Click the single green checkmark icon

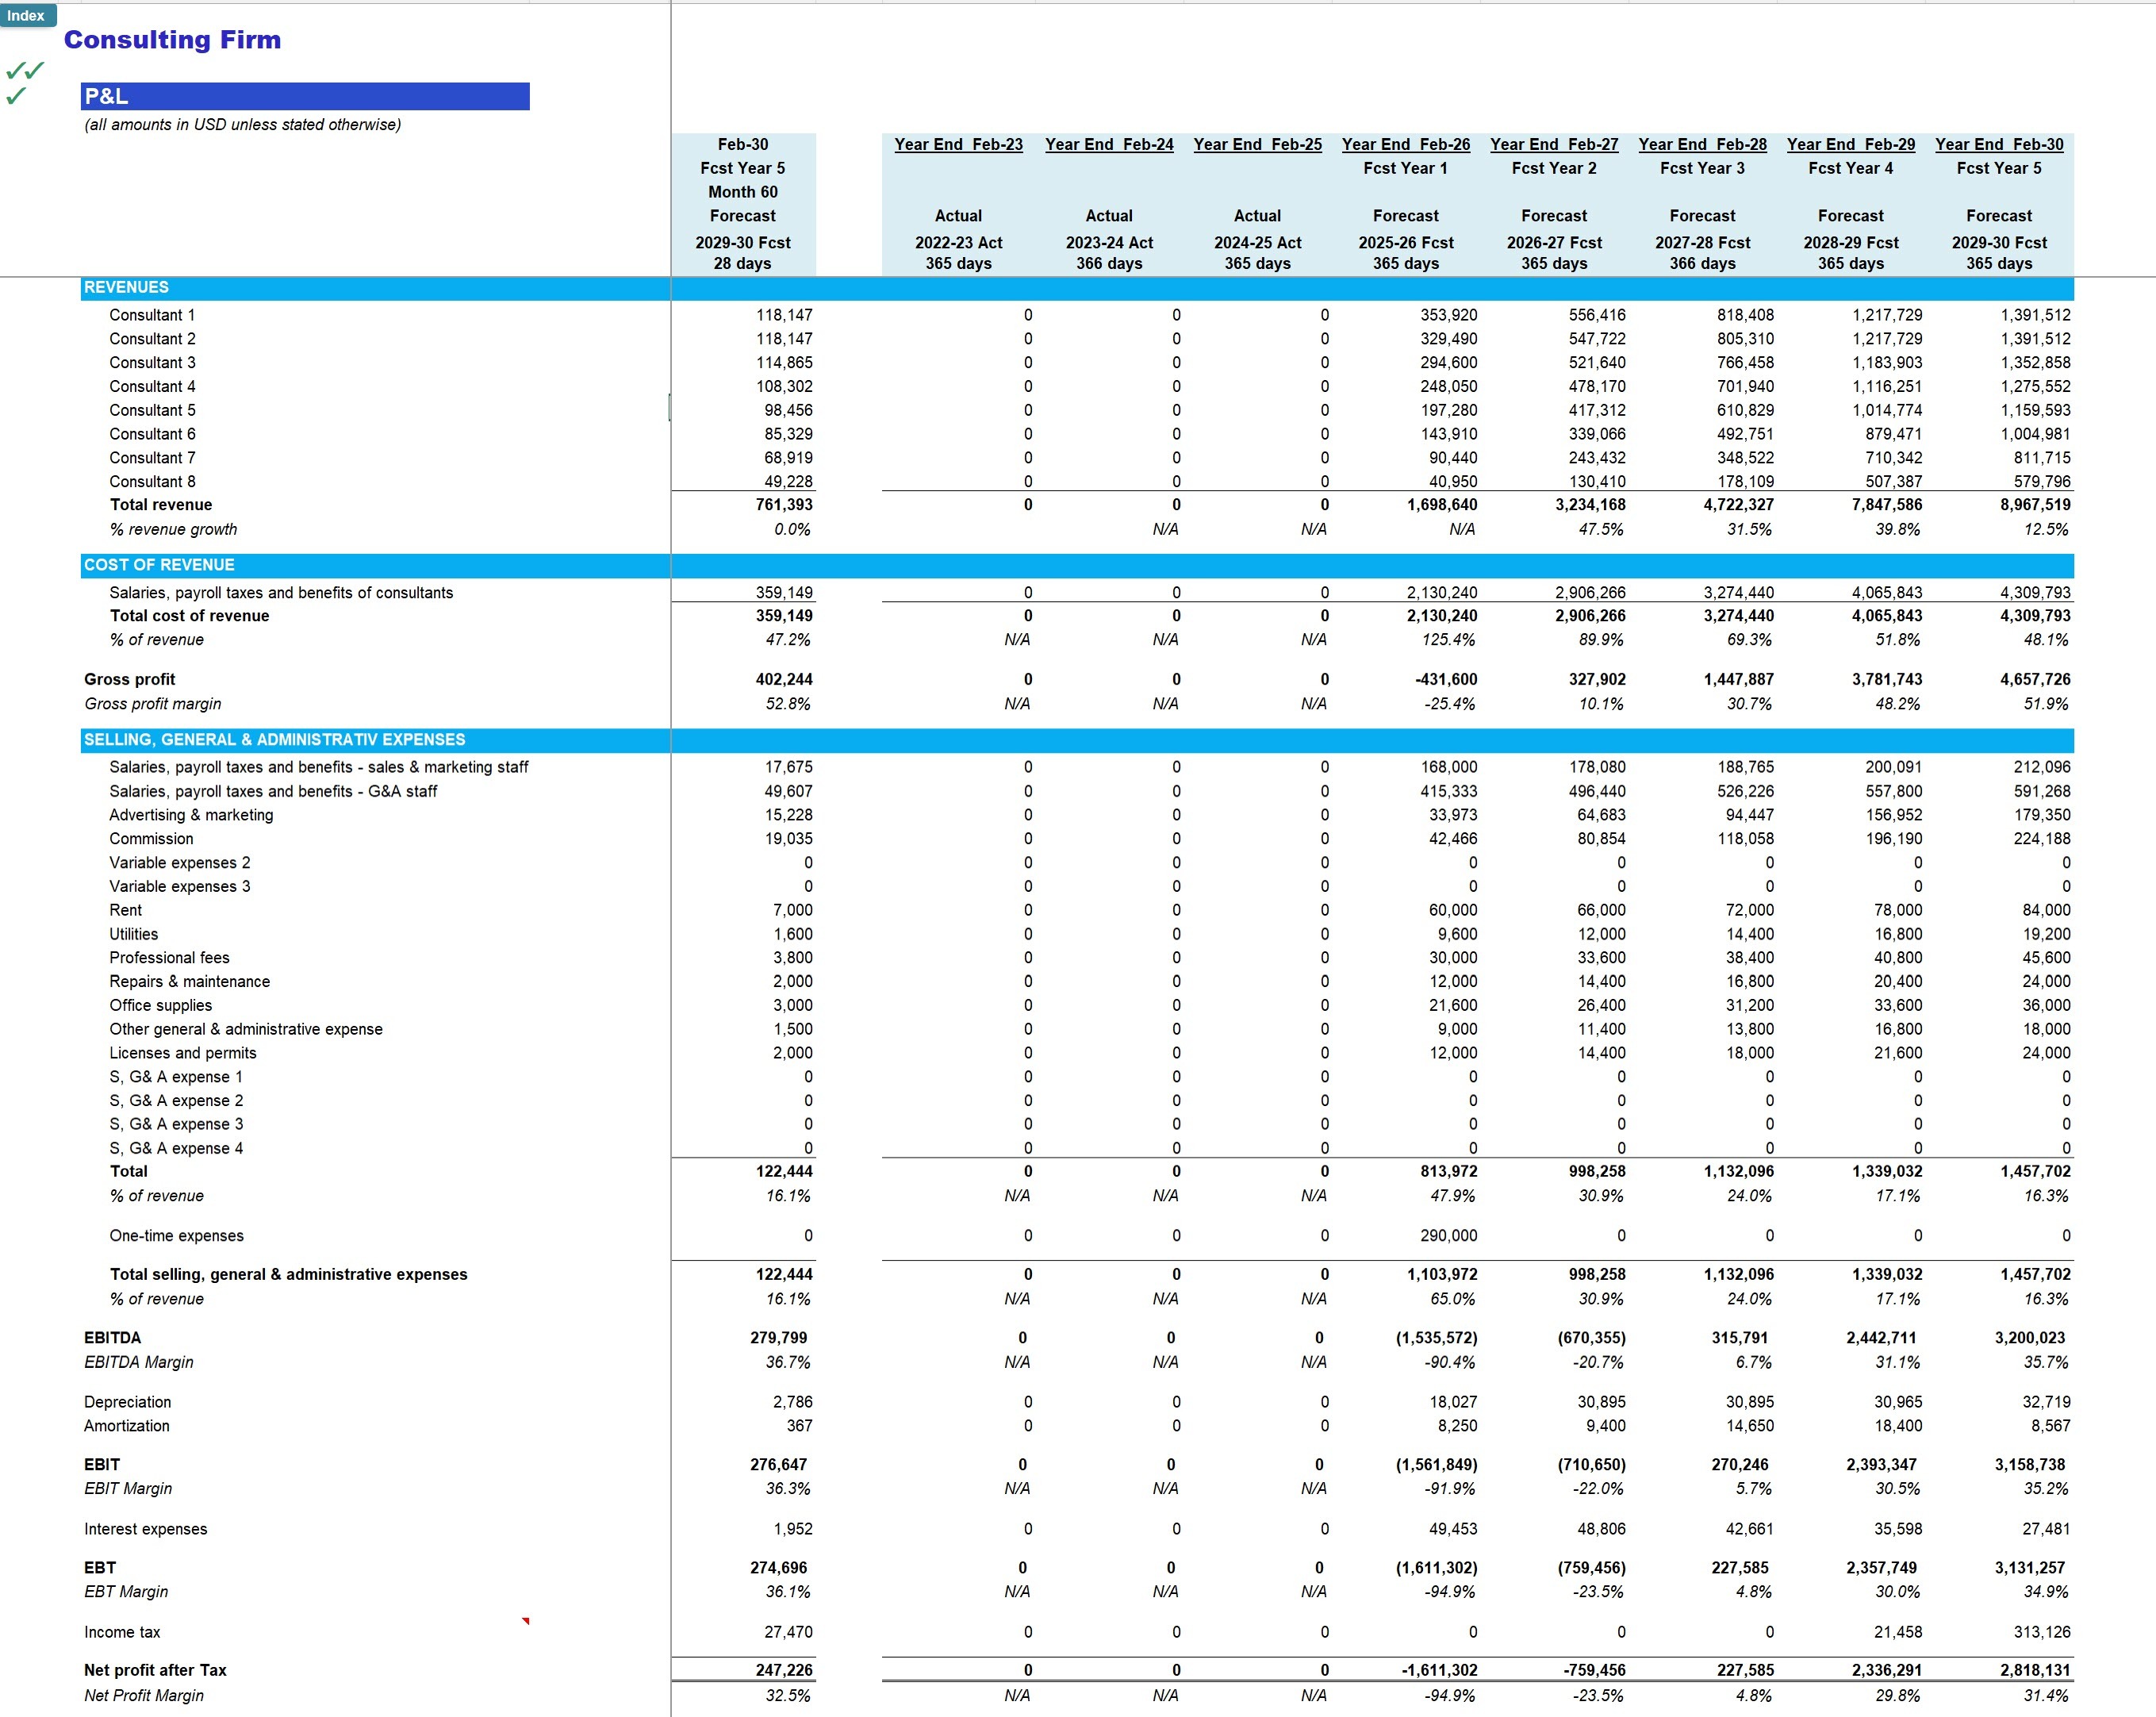click(x=16, y=96)
